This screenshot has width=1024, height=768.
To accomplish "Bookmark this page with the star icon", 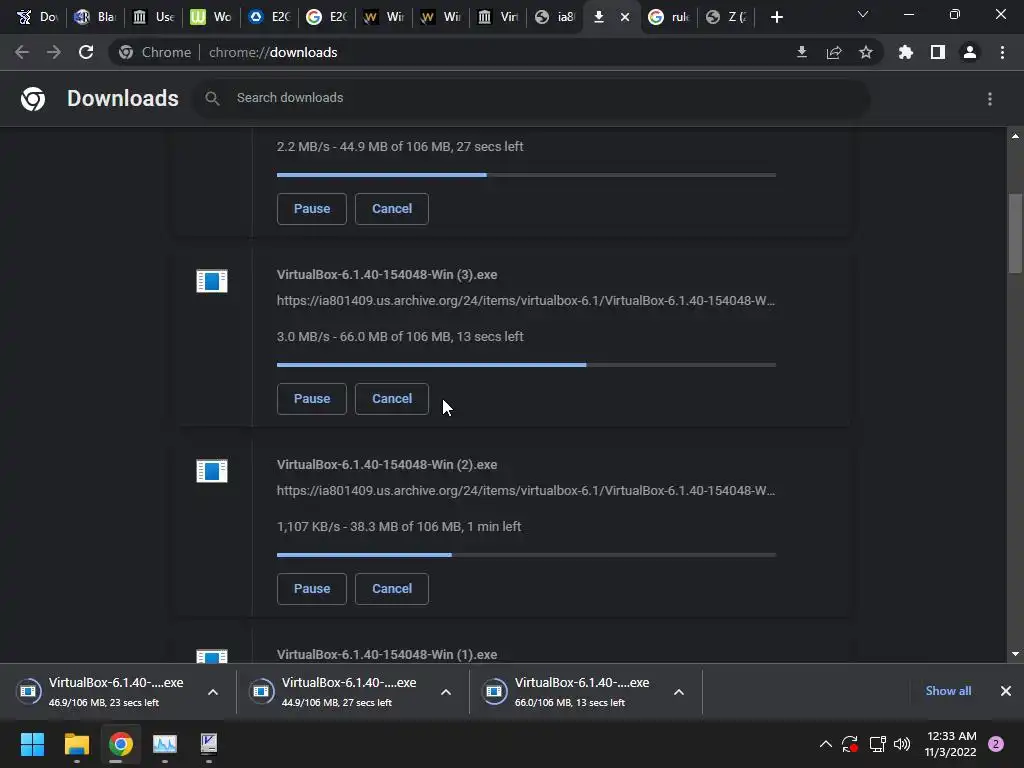I will (x=866, y=52).
